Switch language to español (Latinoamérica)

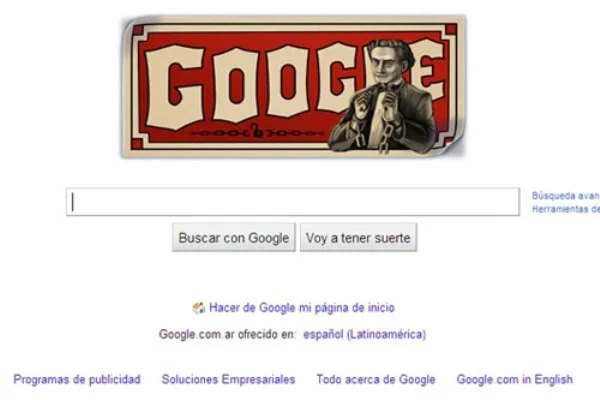pyautogui.click(x=364, y=335)
